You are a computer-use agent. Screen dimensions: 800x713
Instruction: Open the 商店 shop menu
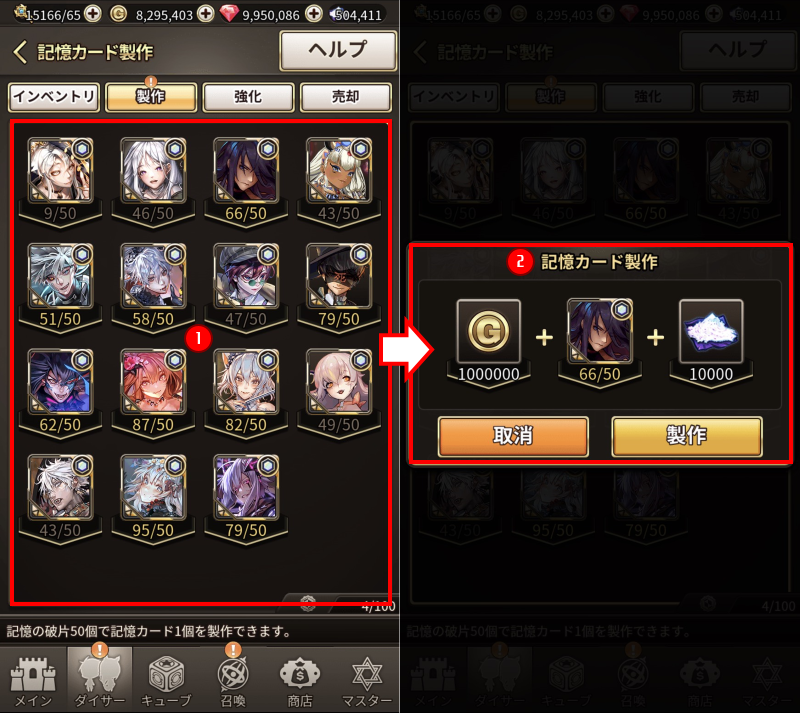tap(299, 681)
